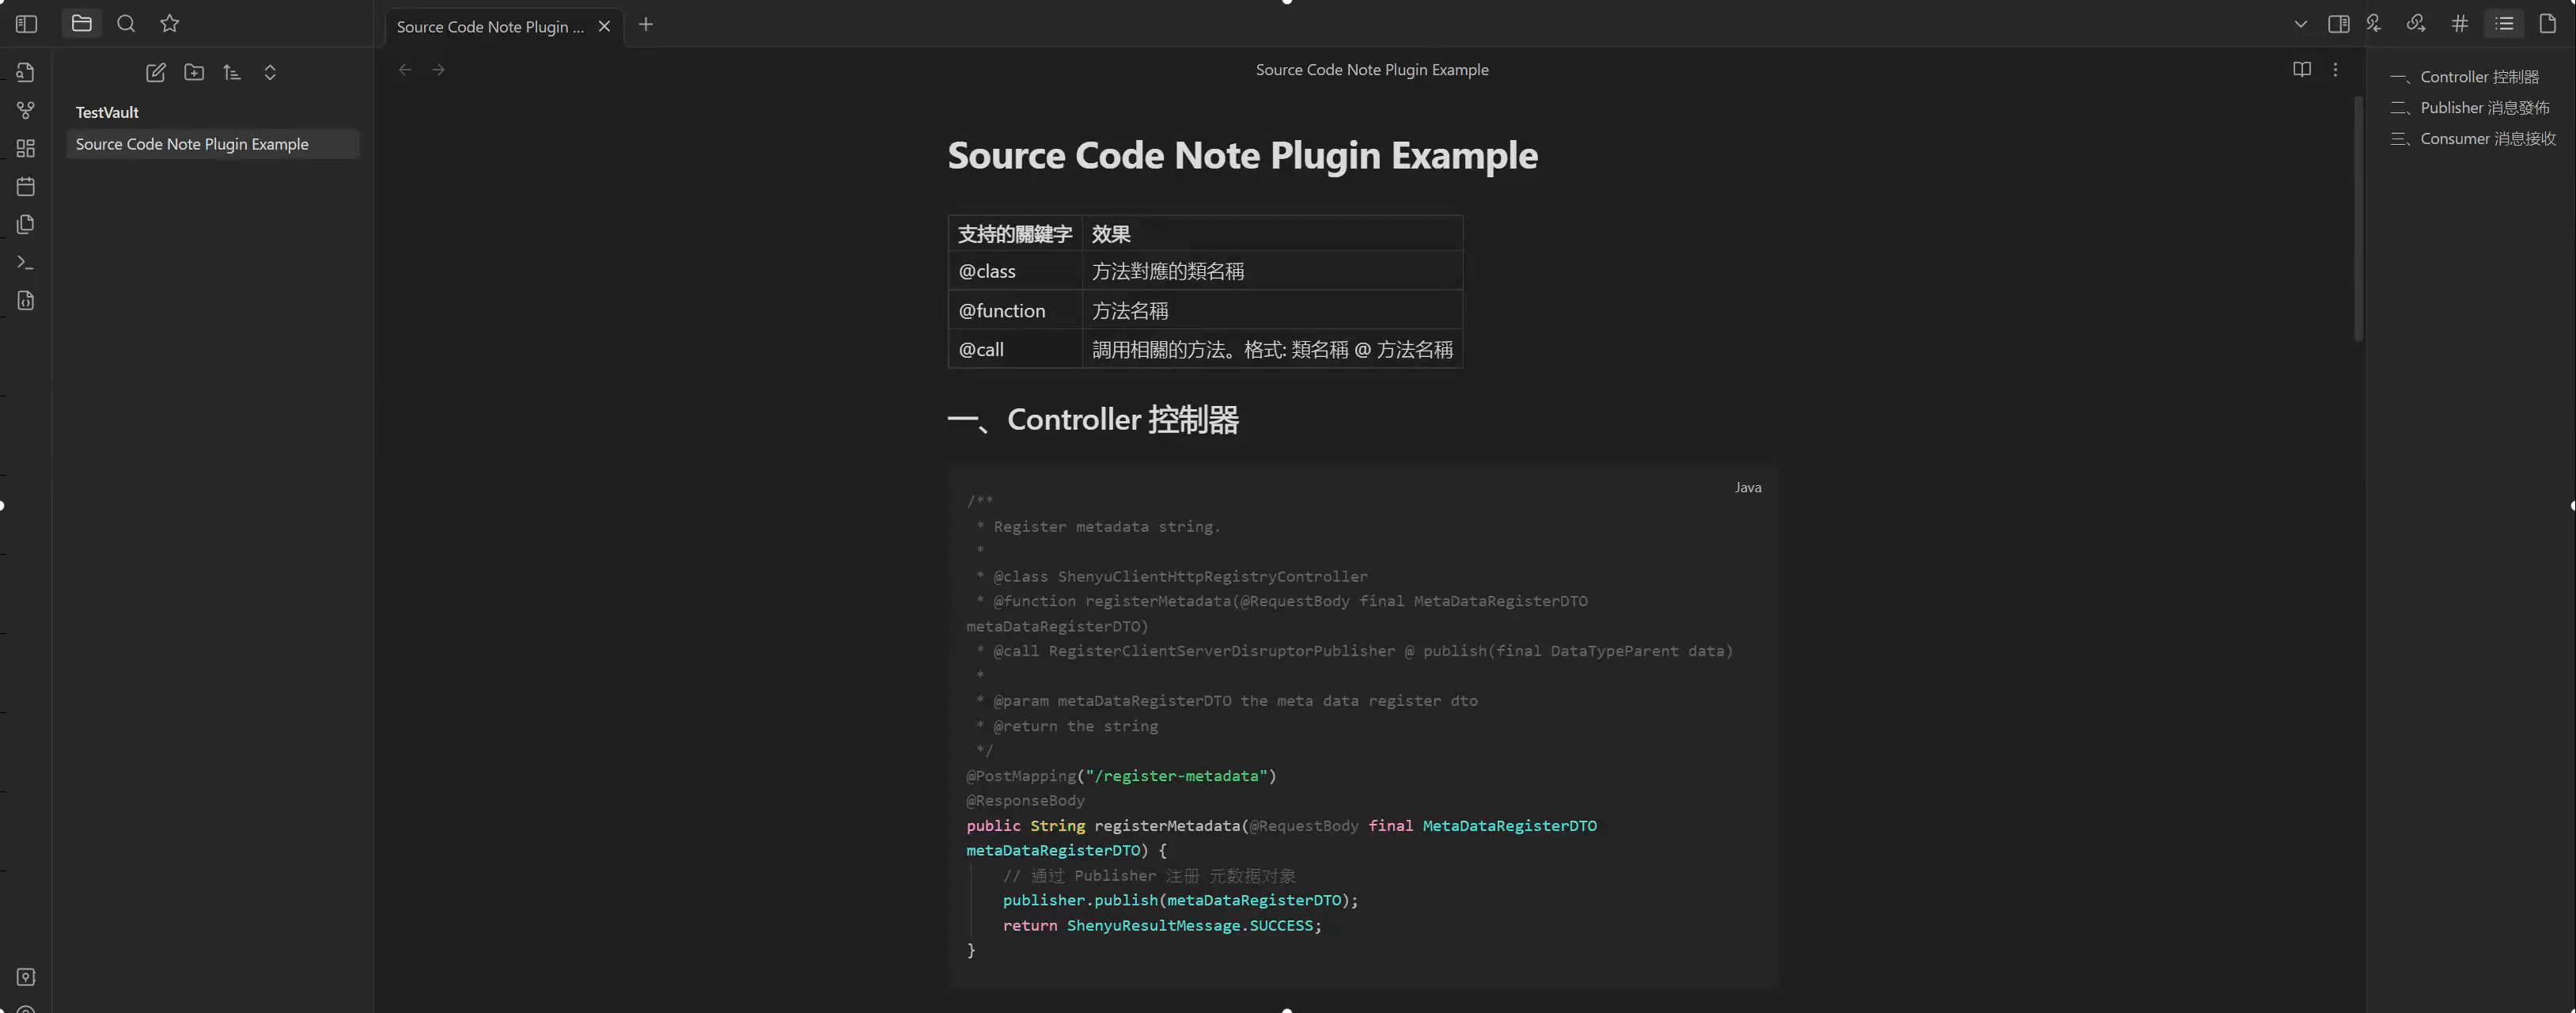Toggle the right sidebar panel icon
The height and width of the screenshot is (1013, 2576).
point(2338,24)
